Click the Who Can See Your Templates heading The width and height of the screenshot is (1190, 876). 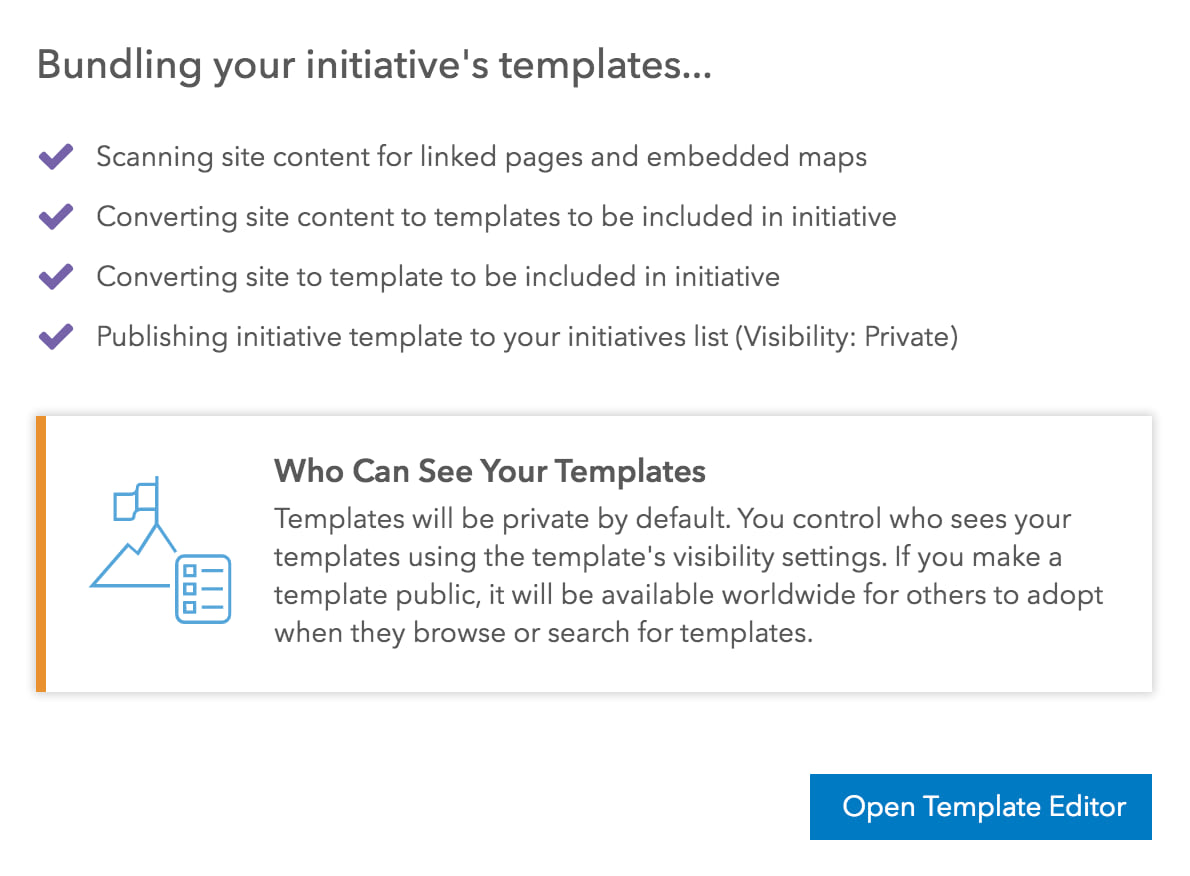click(490, 471)
